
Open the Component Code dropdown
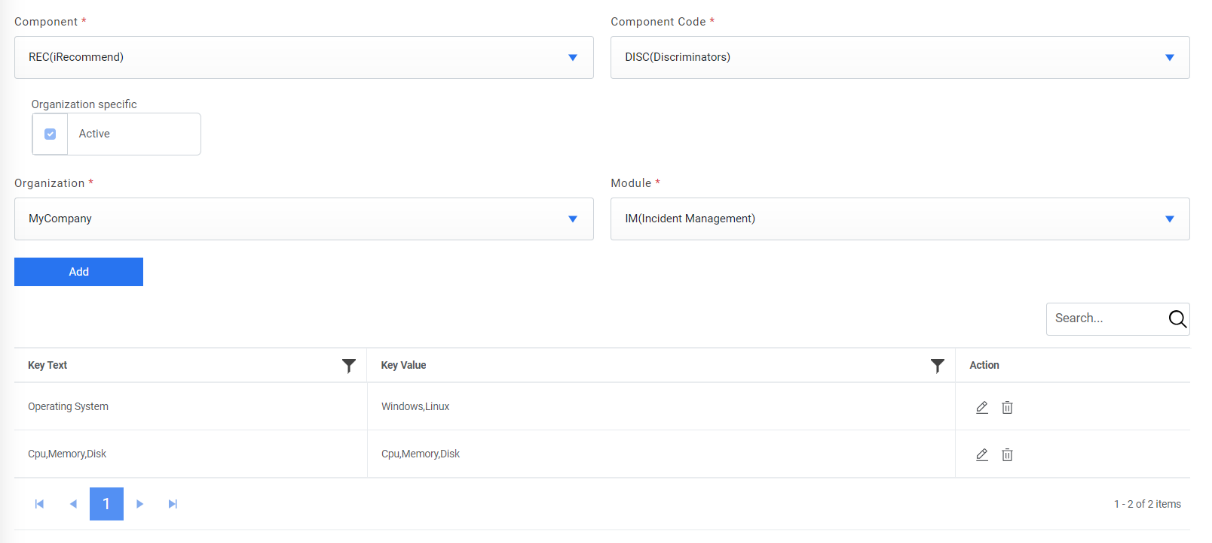coord(1169,58)
